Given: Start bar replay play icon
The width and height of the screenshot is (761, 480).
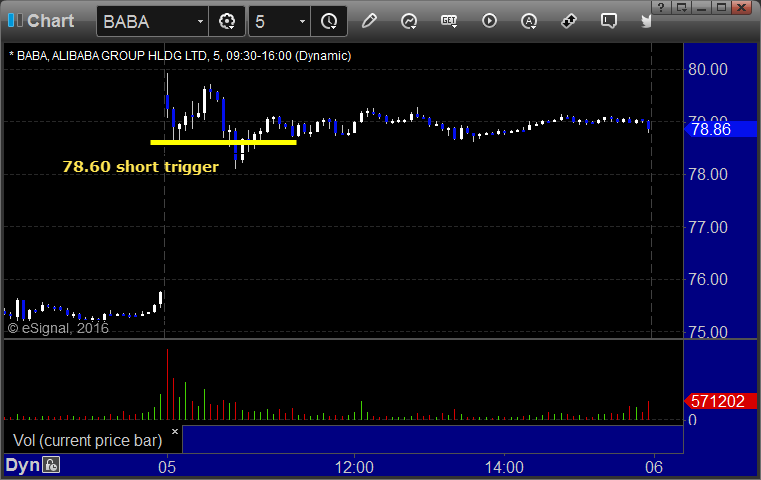Looking at the screenshot, I should 489,21.
